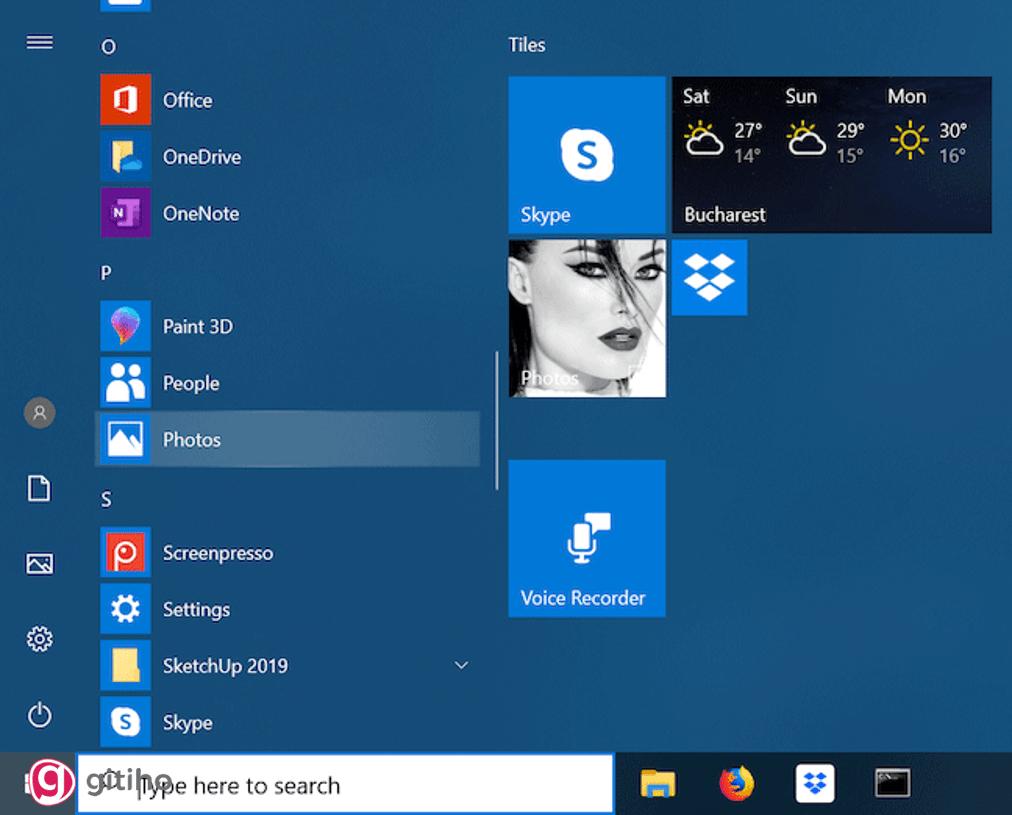The height and width of the screenshot is (815, 1012).
Task: Open the People app
Action: tap(190, 383)
